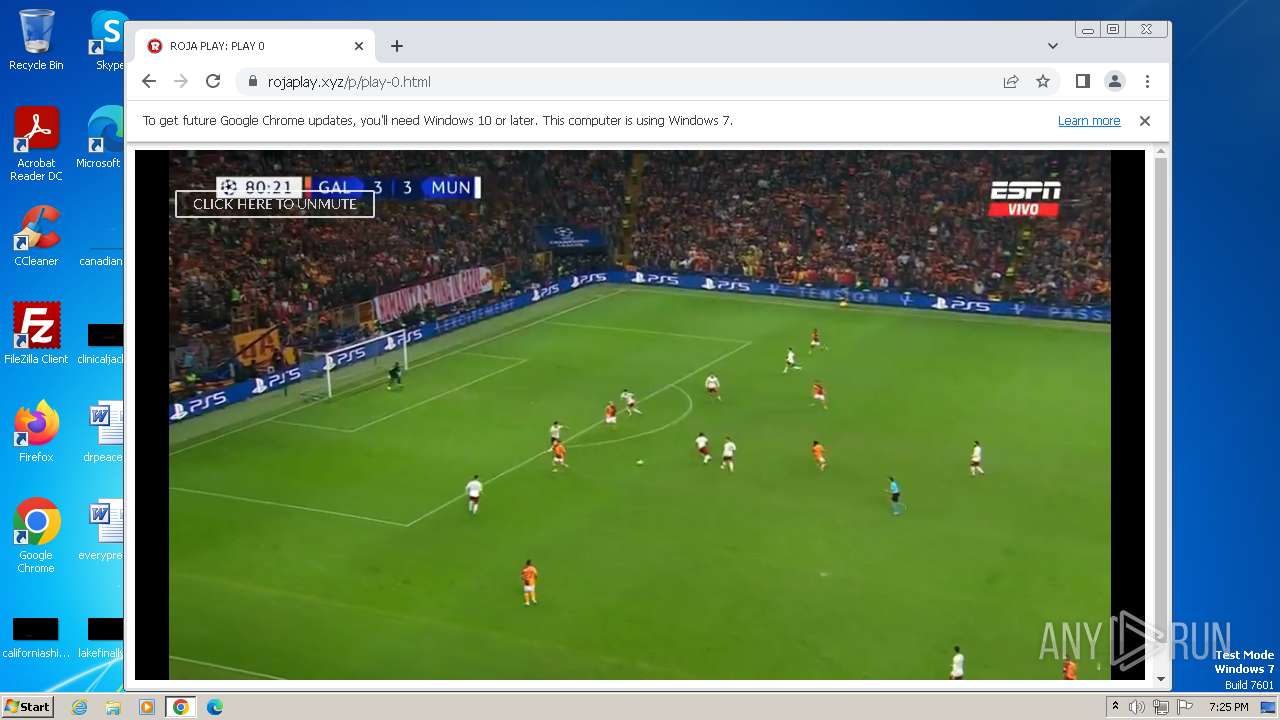
Task: Click the lock icon in address bar
Action: [x=252, y=82]
